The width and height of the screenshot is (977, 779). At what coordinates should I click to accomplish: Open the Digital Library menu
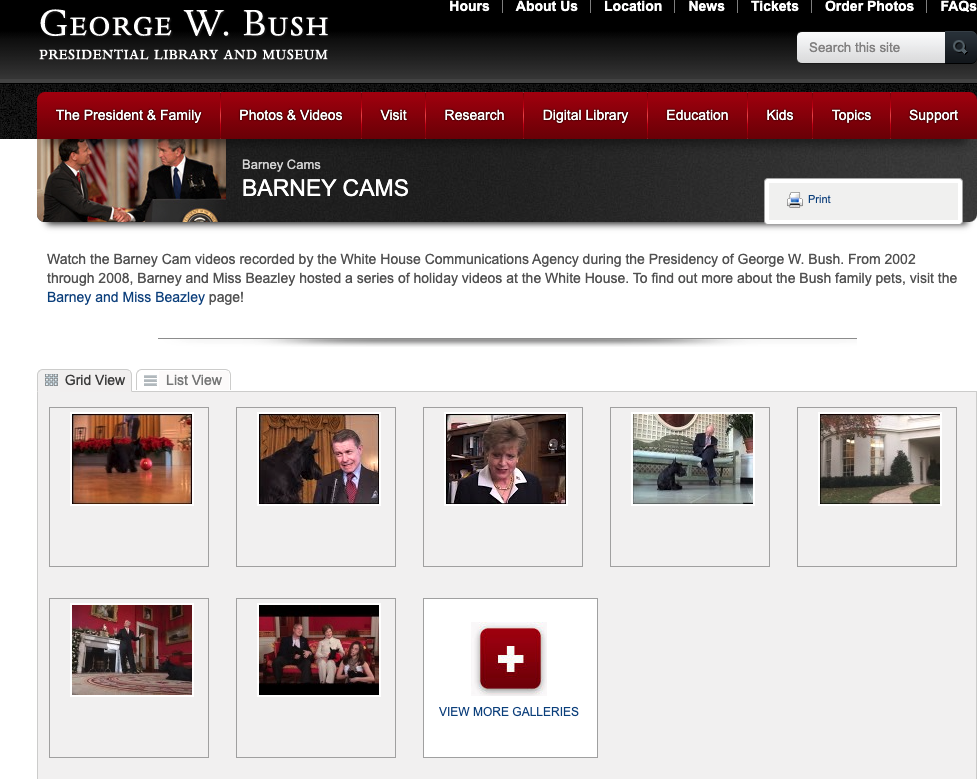(x=585, y=115)
